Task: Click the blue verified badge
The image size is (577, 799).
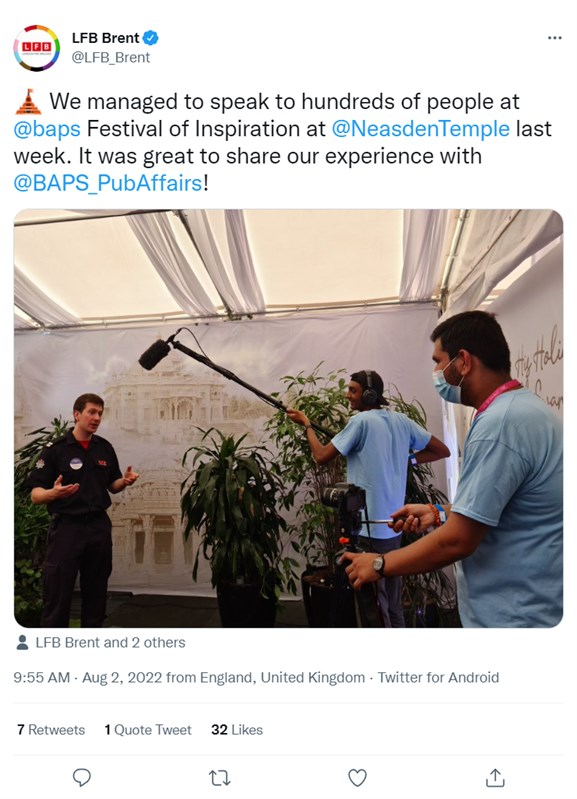Action: click(x=150, y=38)
